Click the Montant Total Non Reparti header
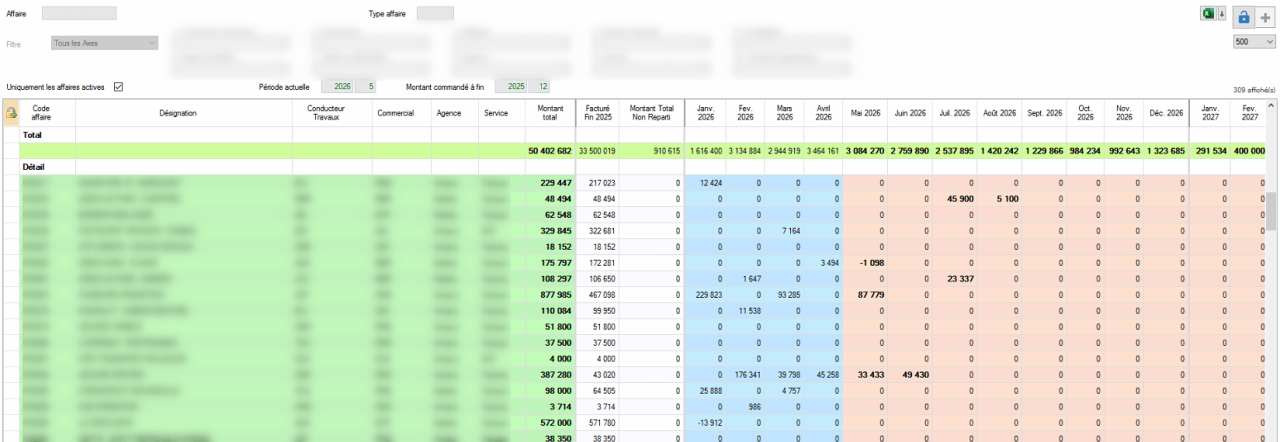The height and width of the screenshot is (442, 1280). click(651, 113)
